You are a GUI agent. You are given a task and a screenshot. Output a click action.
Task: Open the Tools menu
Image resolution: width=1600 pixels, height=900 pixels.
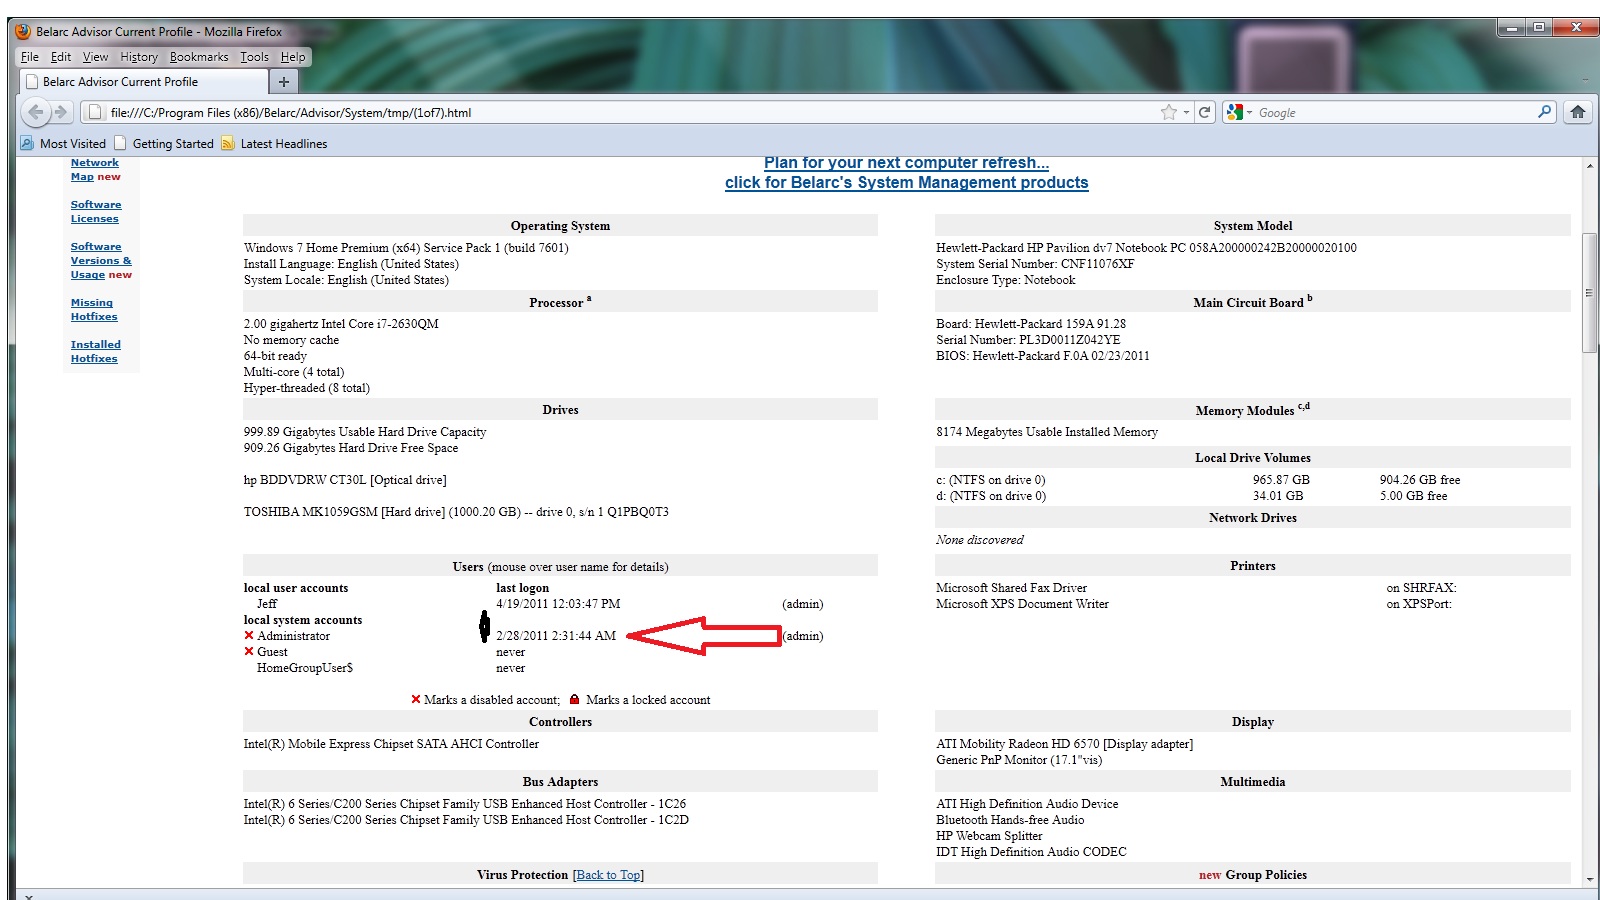pyautogui.click(x=255, y=57)
